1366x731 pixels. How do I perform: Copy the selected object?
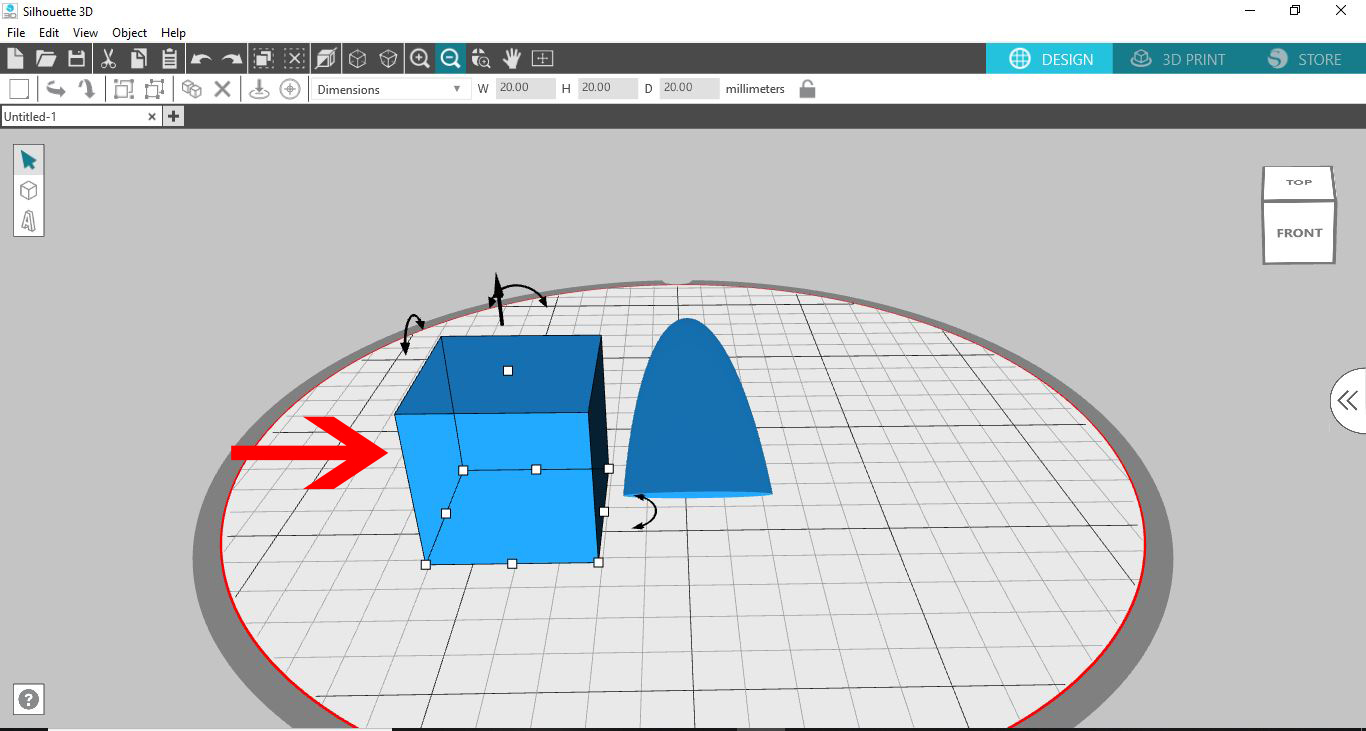pos(139,58)
